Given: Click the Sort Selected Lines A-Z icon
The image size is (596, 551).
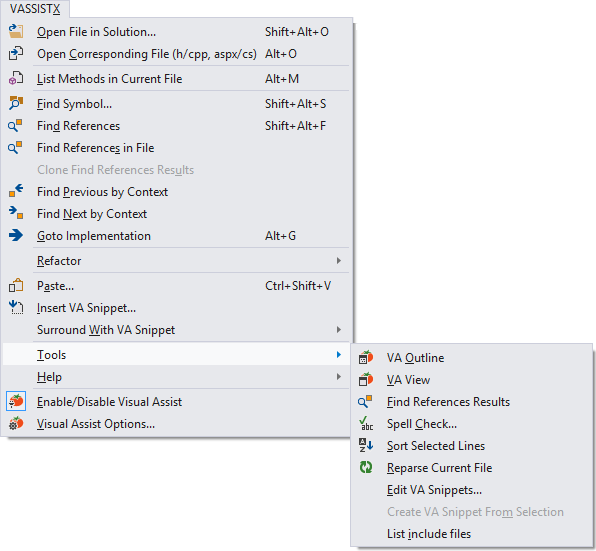Looking at the screenshot, I should pos(366,445).
